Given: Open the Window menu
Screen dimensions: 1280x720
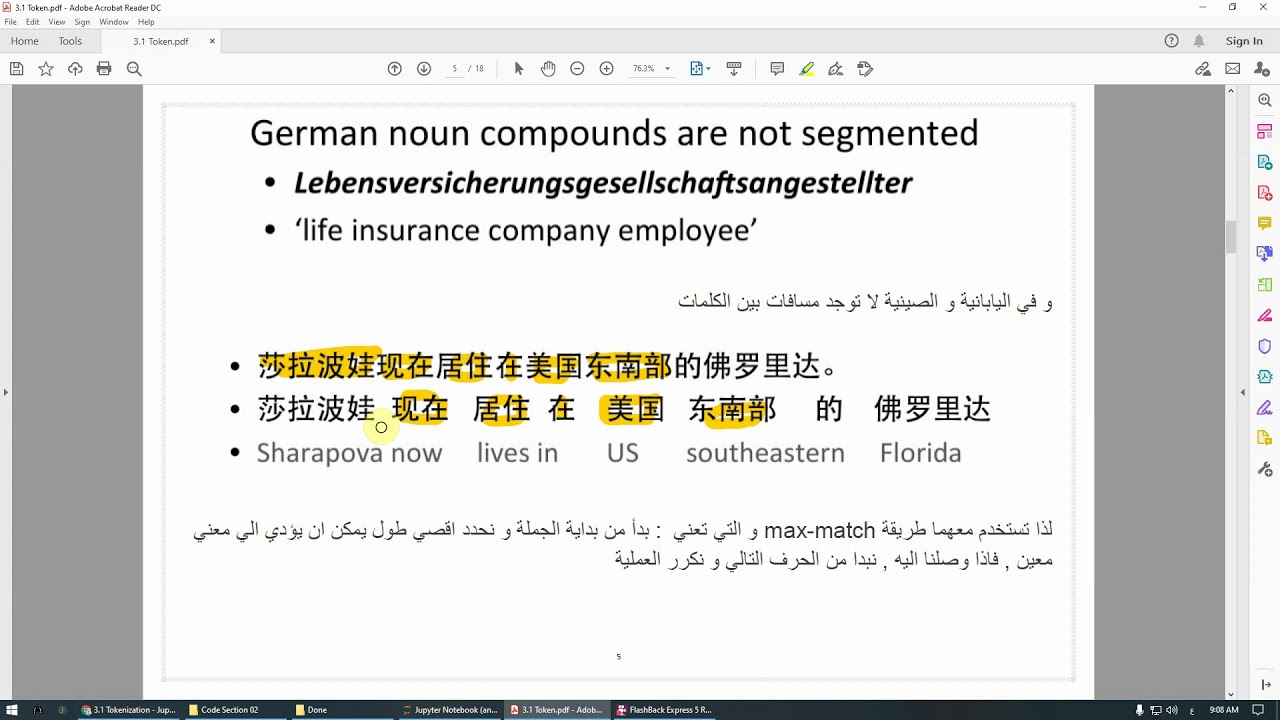Looking at the screenshot, I should (114, 22).
